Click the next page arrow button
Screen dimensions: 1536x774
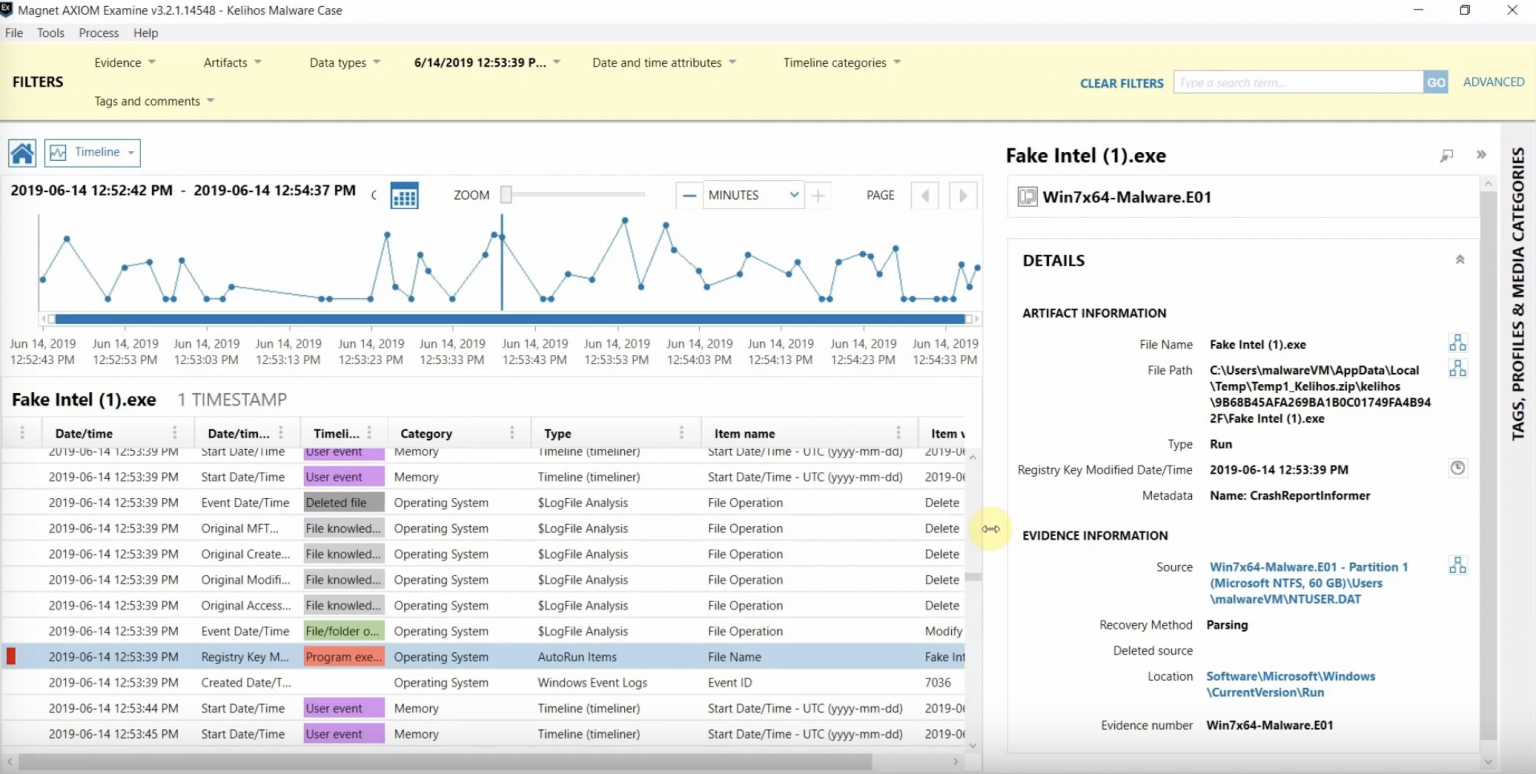(962, 195)
